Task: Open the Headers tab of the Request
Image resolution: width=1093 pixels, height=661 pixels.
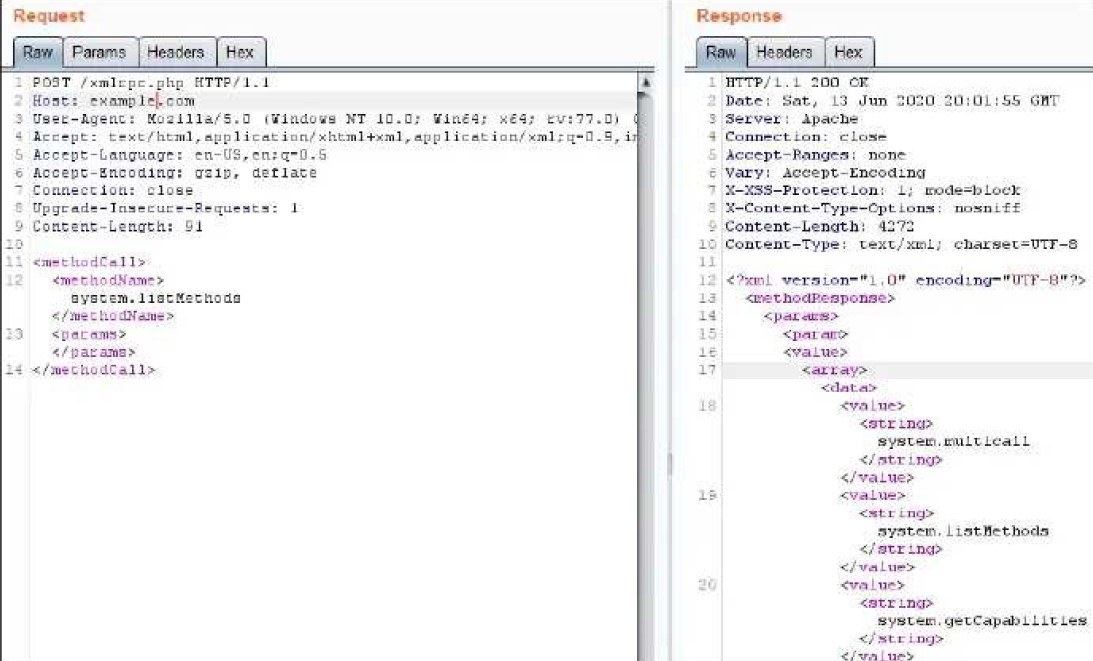Action: tap(176, 51)
